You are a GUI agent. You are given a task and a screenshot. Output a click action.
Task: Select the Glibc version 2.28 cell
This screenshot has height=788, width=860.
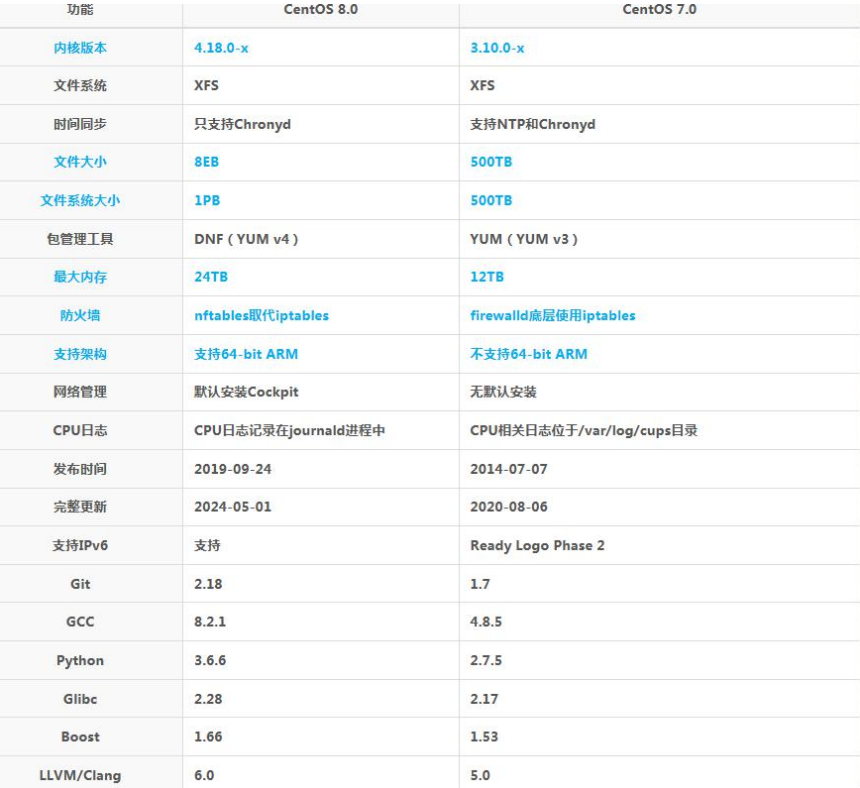pos(208,699)
